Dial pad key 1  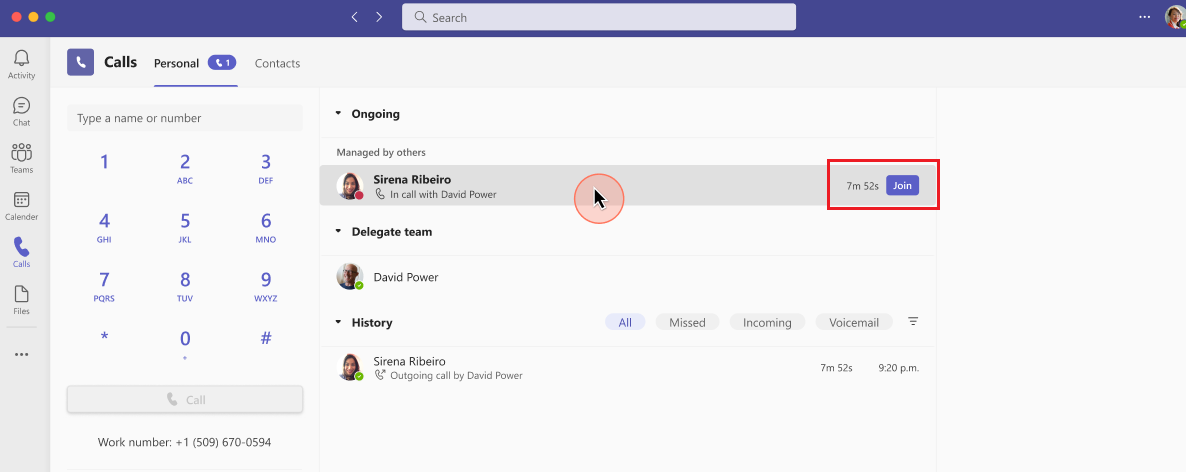coord(104,162)
